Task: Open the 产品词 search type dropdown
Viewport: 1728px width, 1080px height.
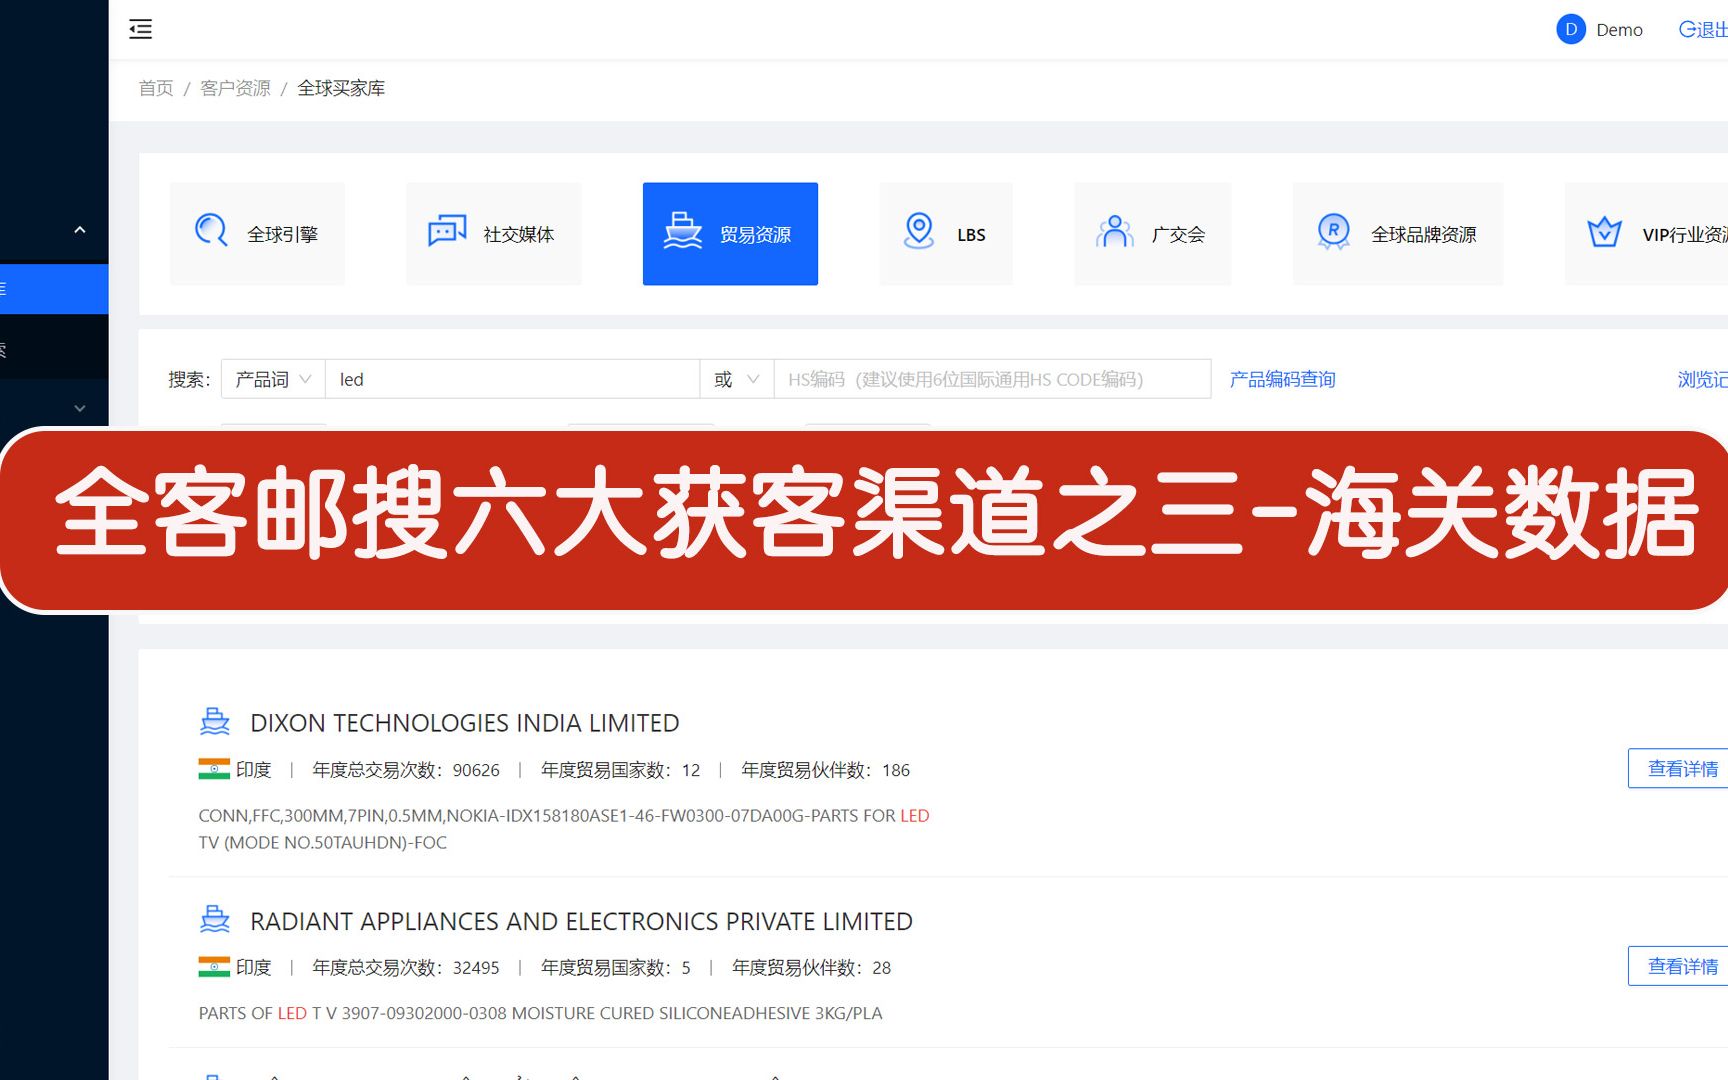Action: coord(272,379)
